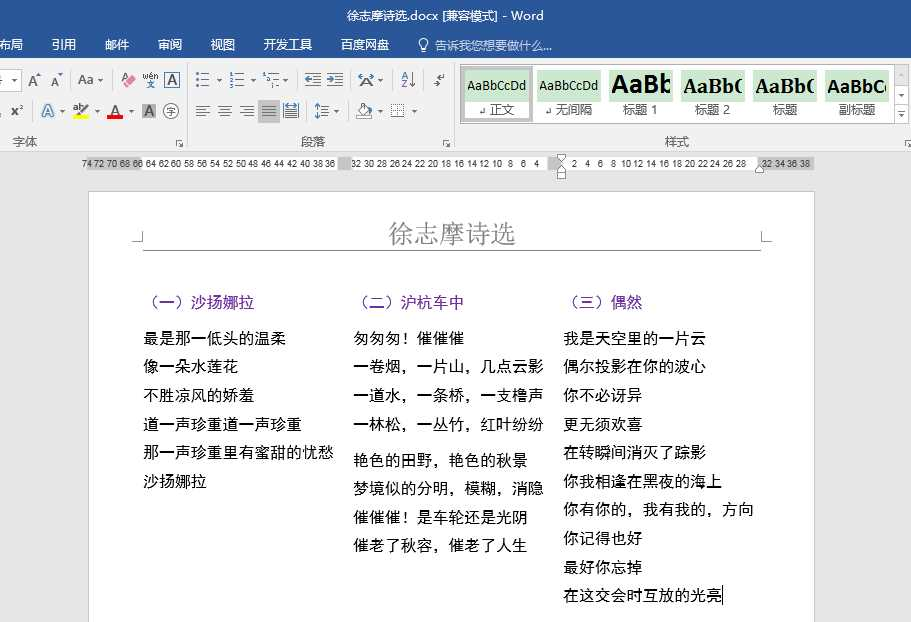Switch to the 邮件 tab
Image resolution: width=911 pixels, height=622 pixels.
tap(117, 45)
